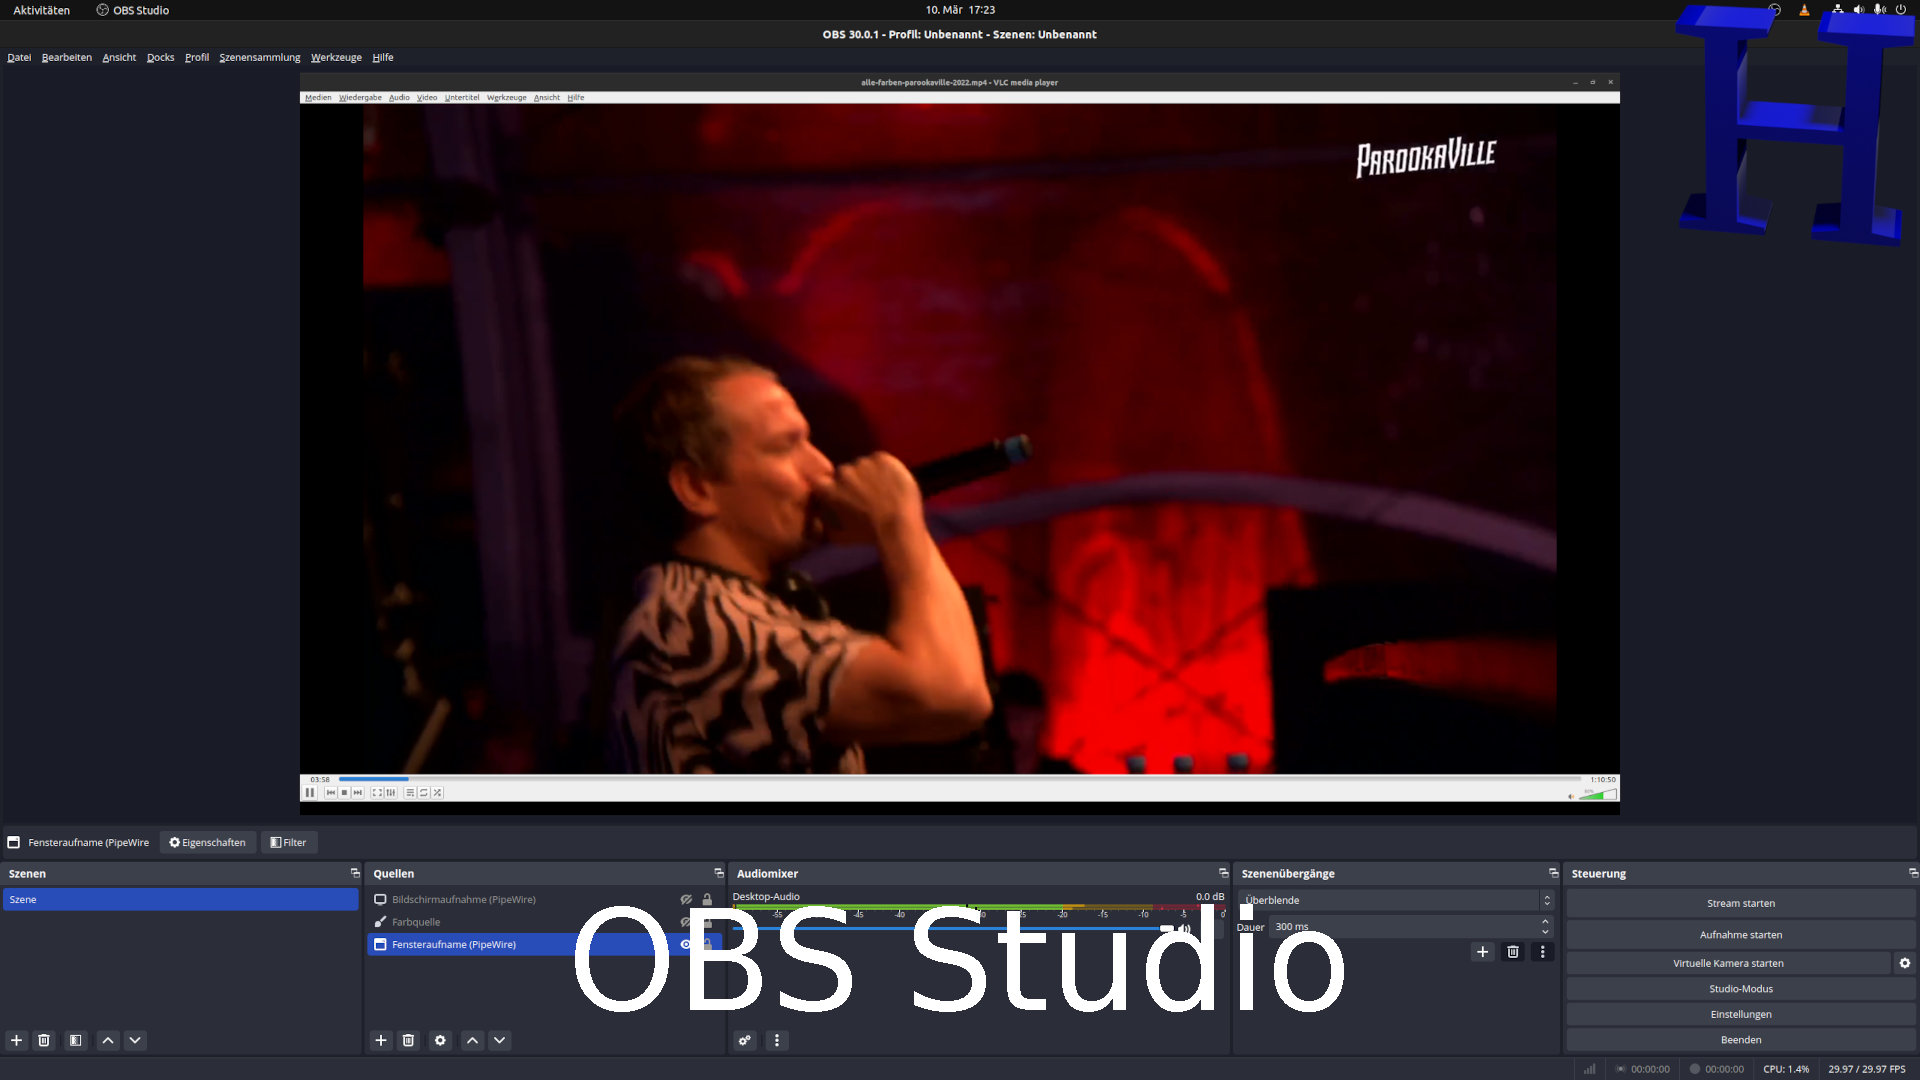The height and width of the screenshot is (1080, 1920).
Task: Undock the Steuerung panel
Action: 1913,873
